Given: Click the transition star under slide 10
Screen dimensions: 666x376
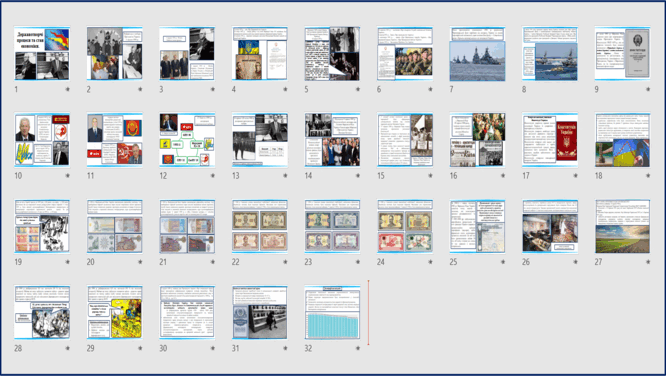Looking at the screenshot, I should [68, 175].
